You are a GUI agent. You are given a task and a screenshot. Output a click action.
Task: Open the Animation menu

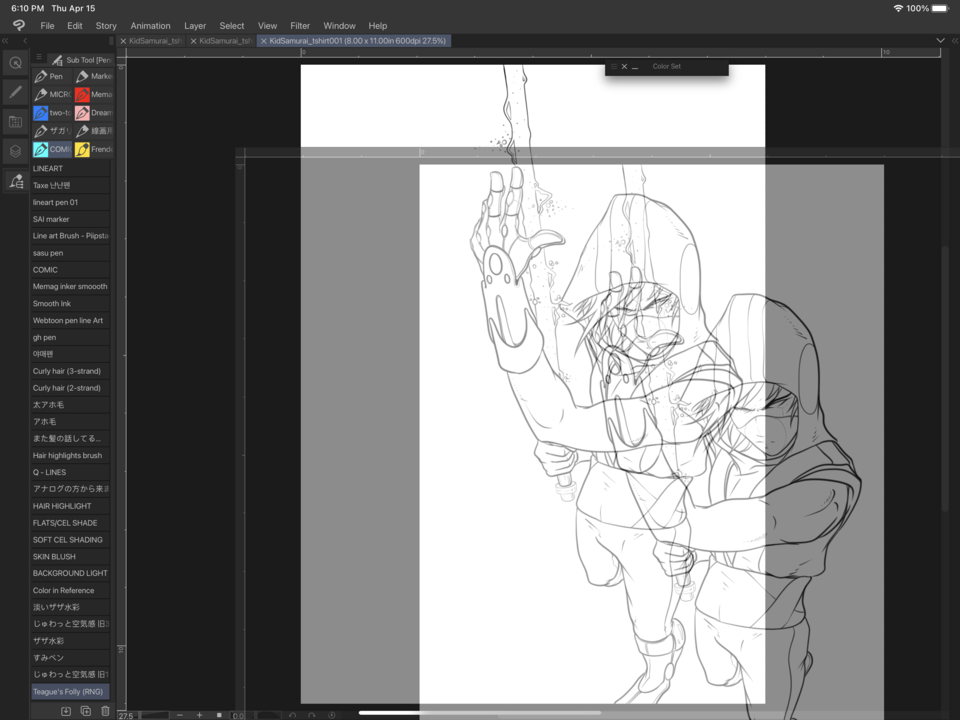pyautogui.click(x=150, y=26)
